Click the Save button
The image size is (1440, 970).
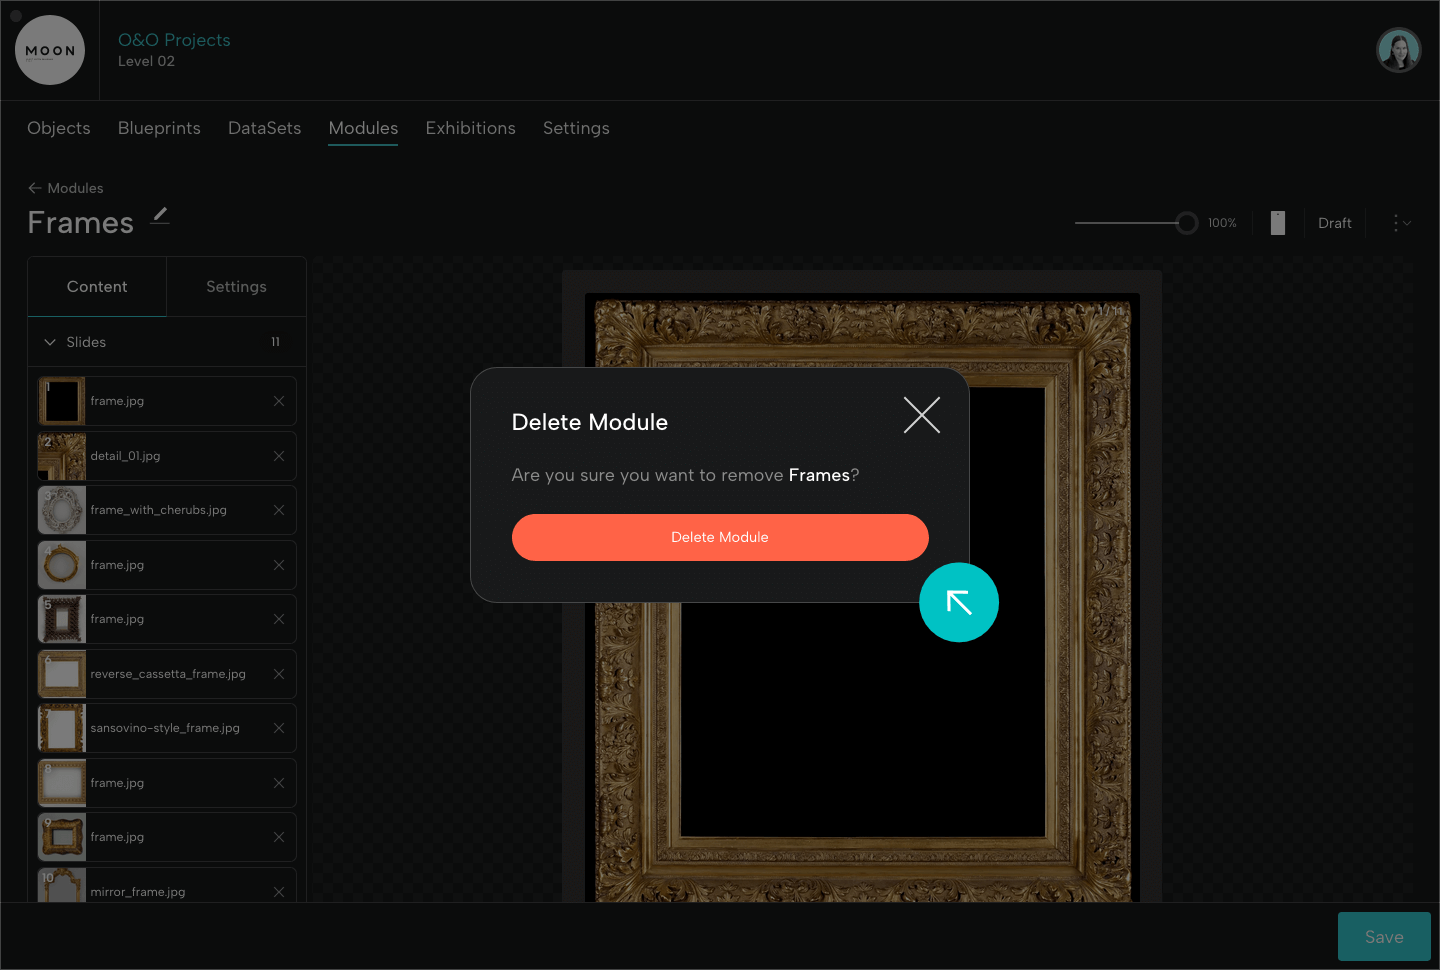(1383, 937)
